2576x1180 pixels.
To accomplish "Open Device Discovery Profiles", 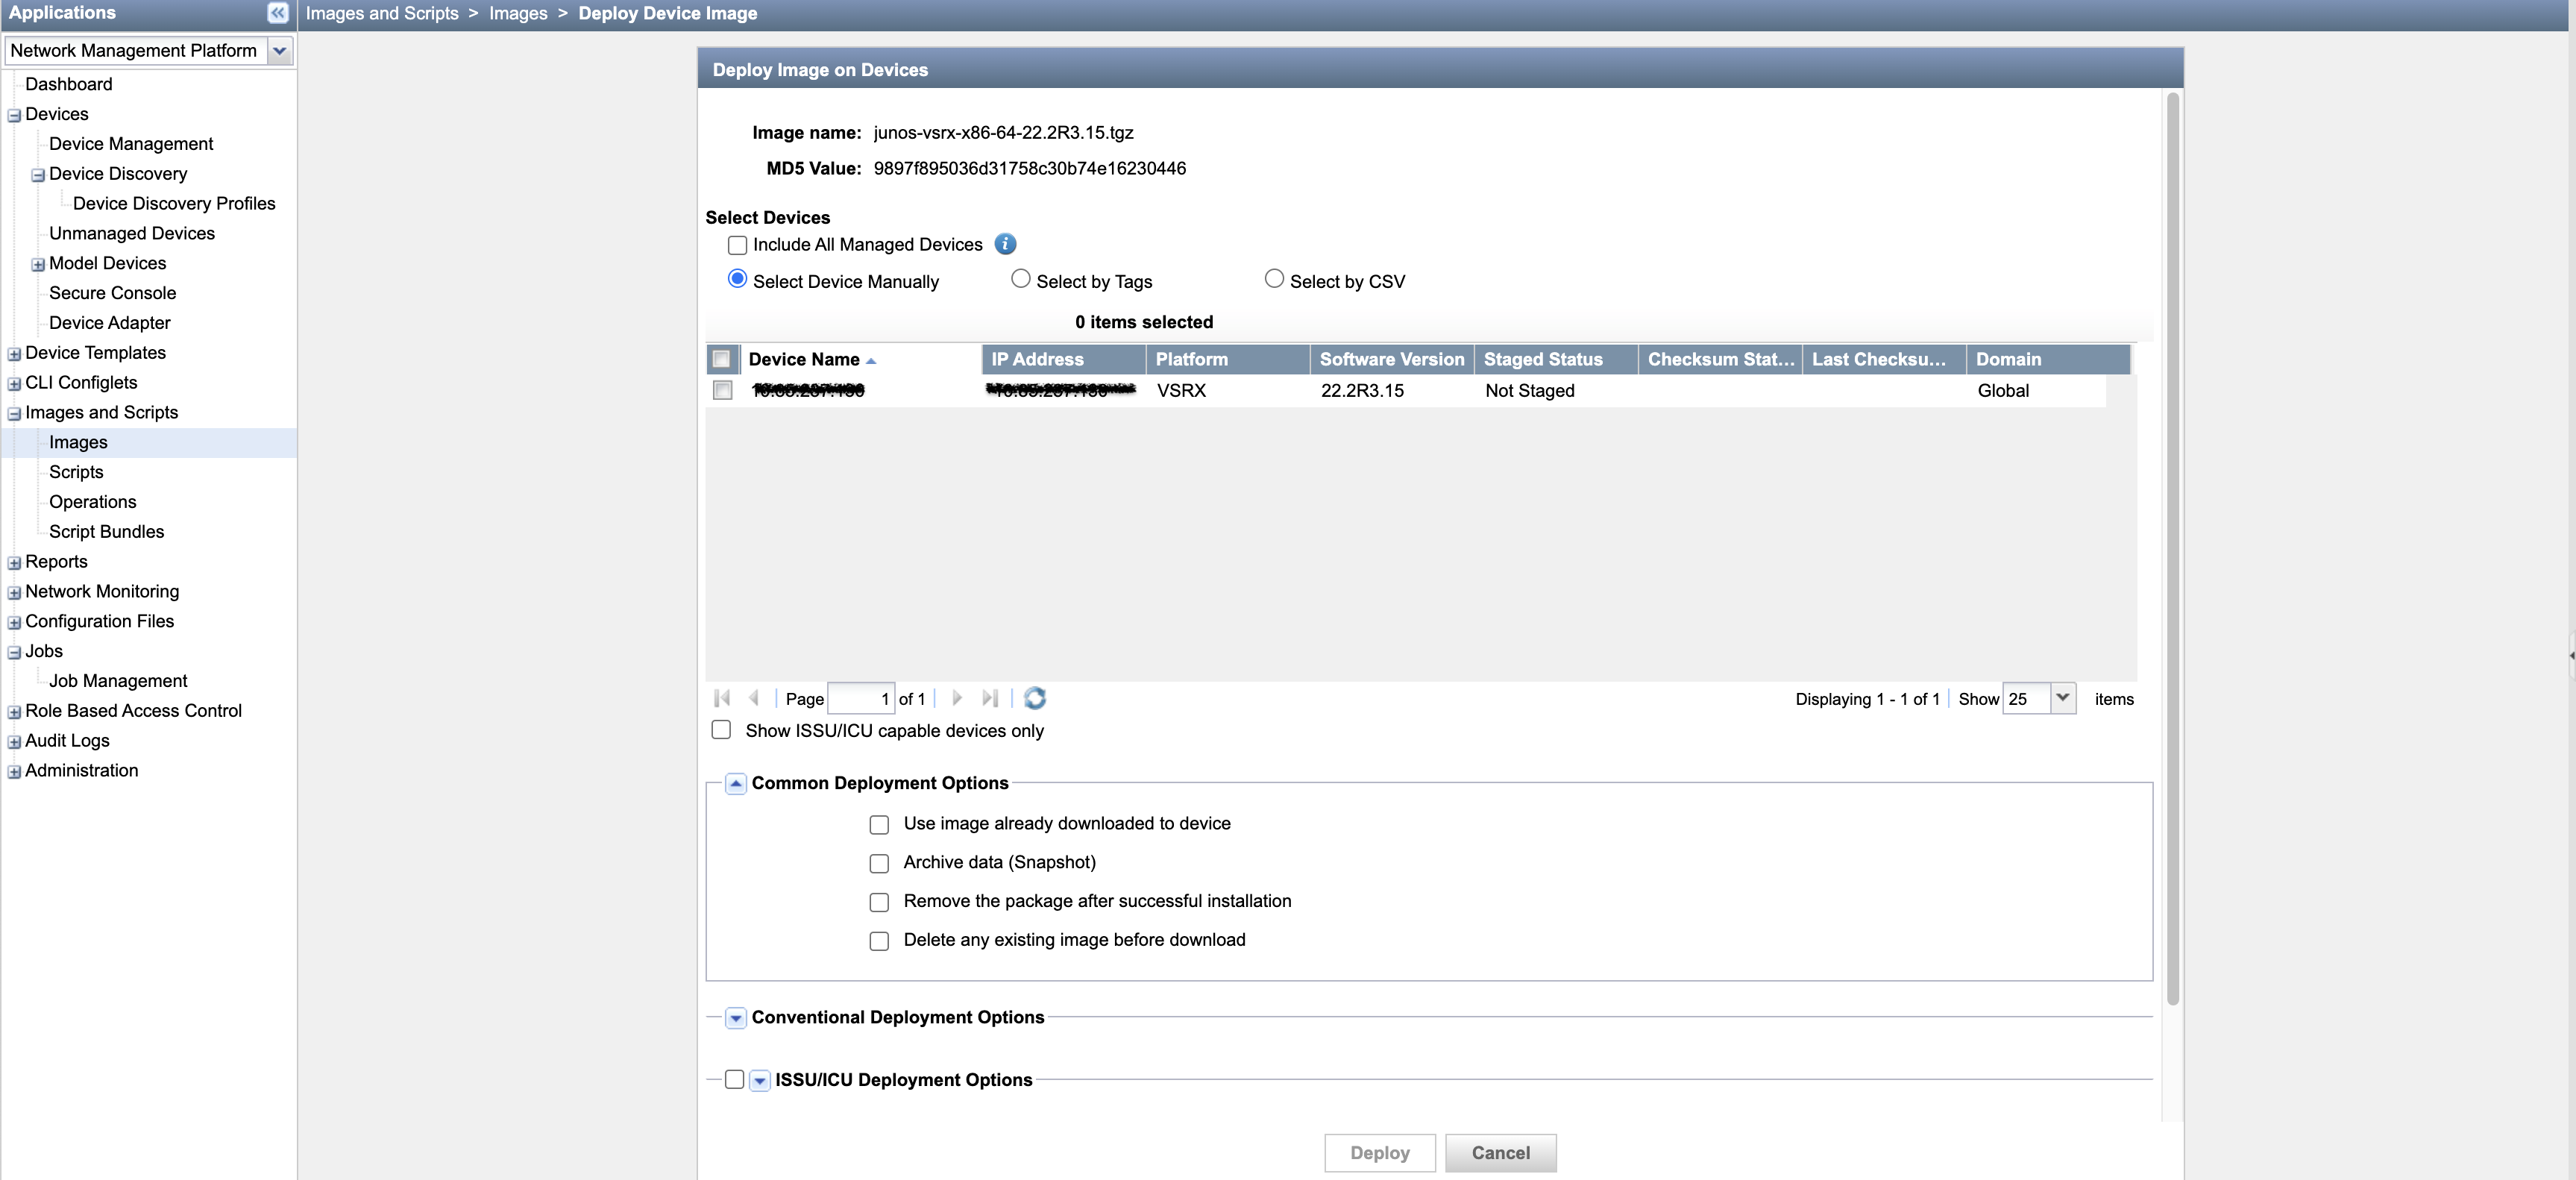I will pyautogui.click(x=174, y=203).
